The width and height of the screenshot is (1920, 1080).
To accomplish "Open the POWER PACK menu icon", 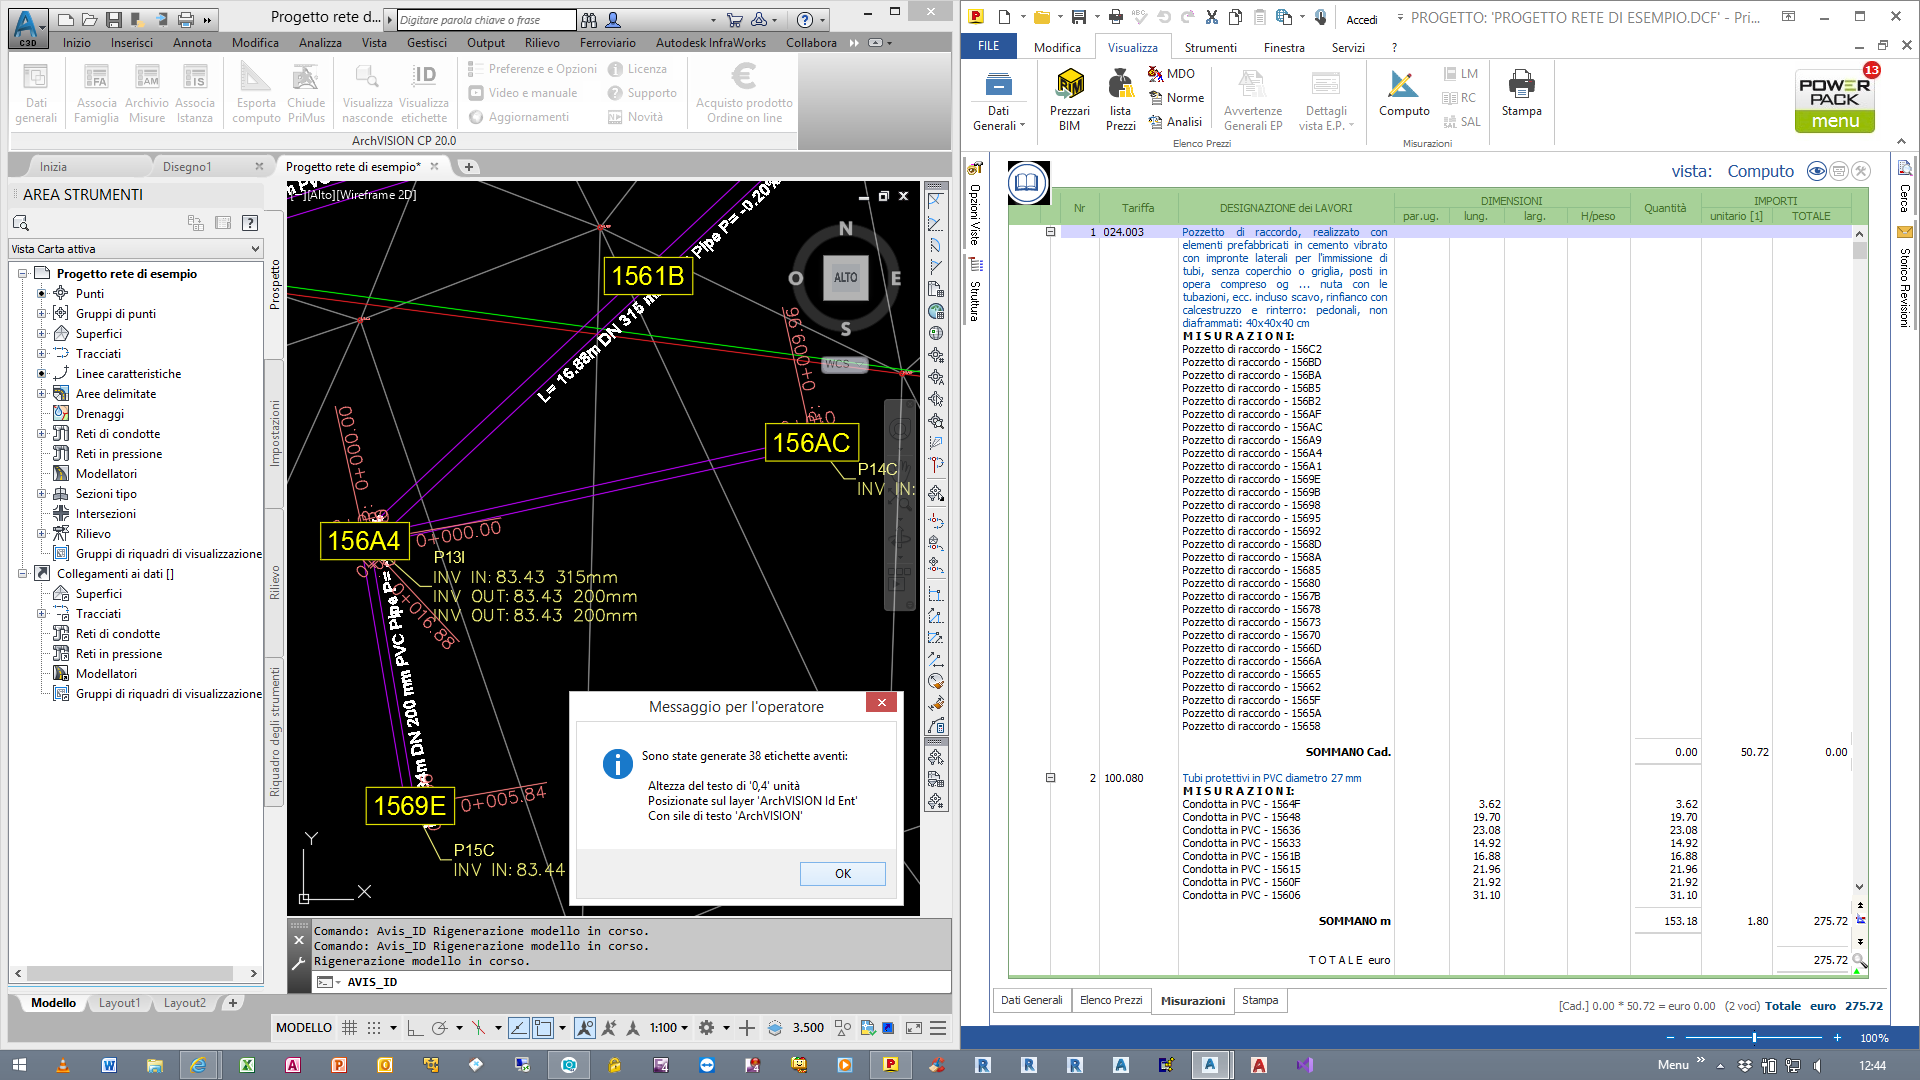I will click(1835, 100).
